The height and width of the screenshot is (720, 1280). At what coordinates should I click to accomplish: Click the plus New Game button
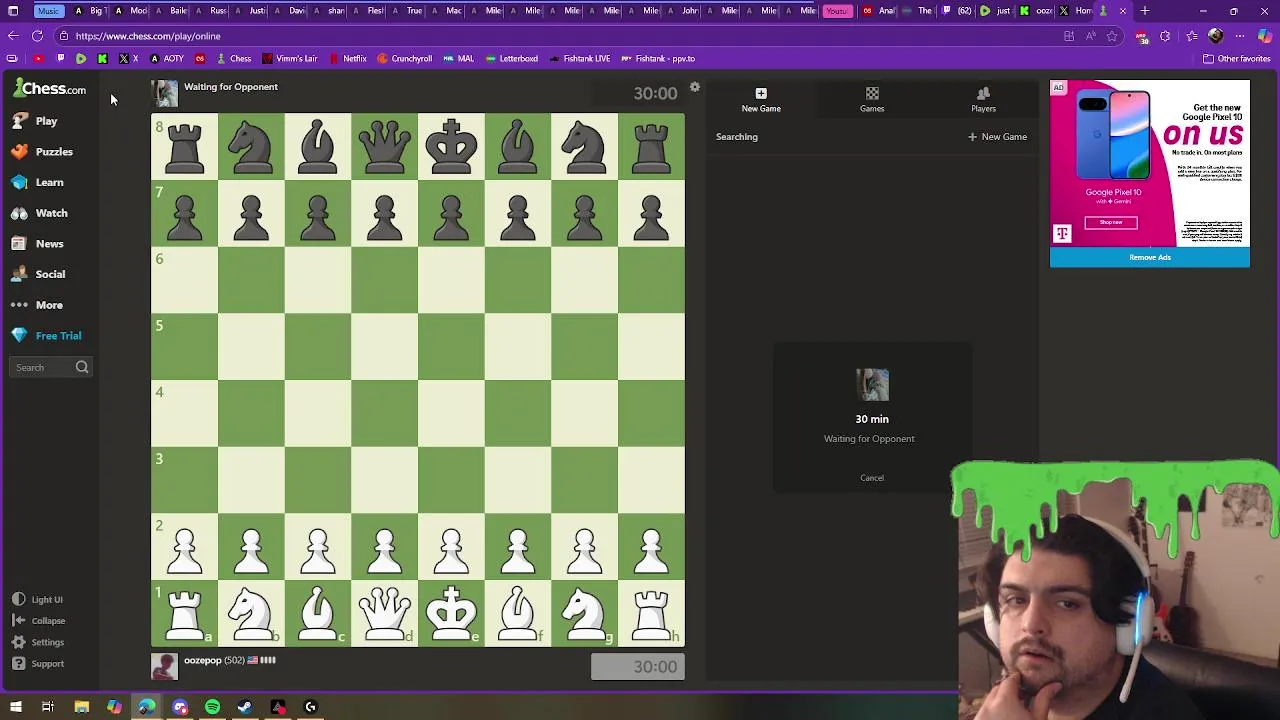(x=997, y=137)
